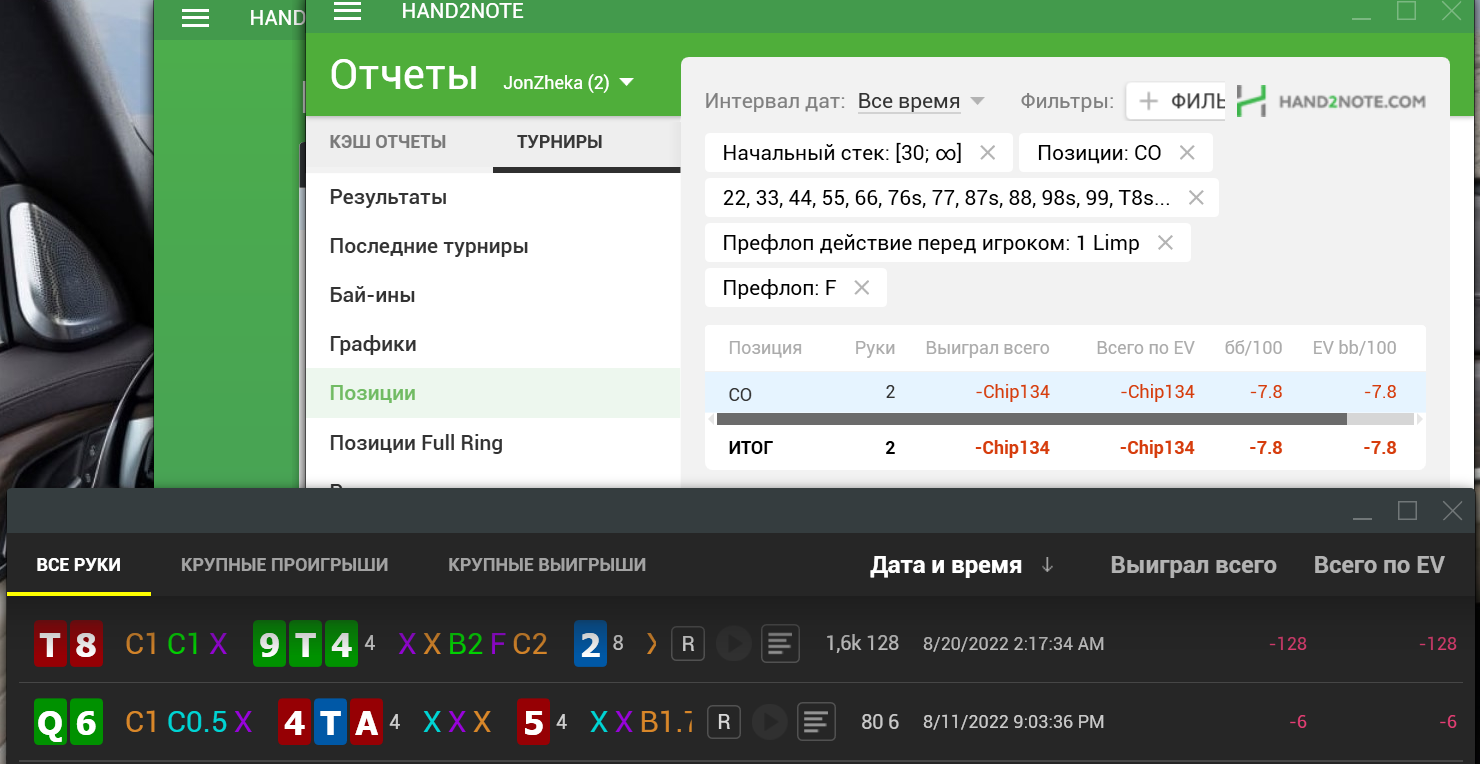Click the 9 flop card in T8 hand
This screenshot has height=764, width=1480.
click(270, 644)
